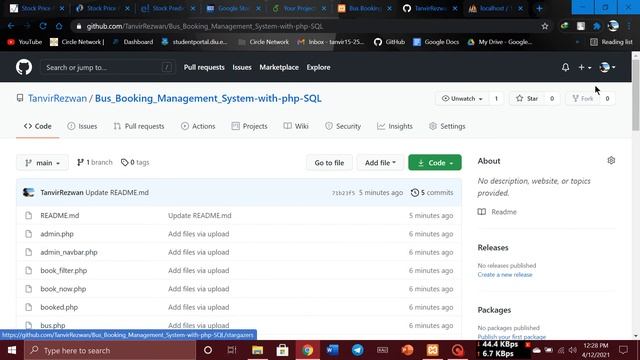Open the Windows Start menu

(12, 350)
